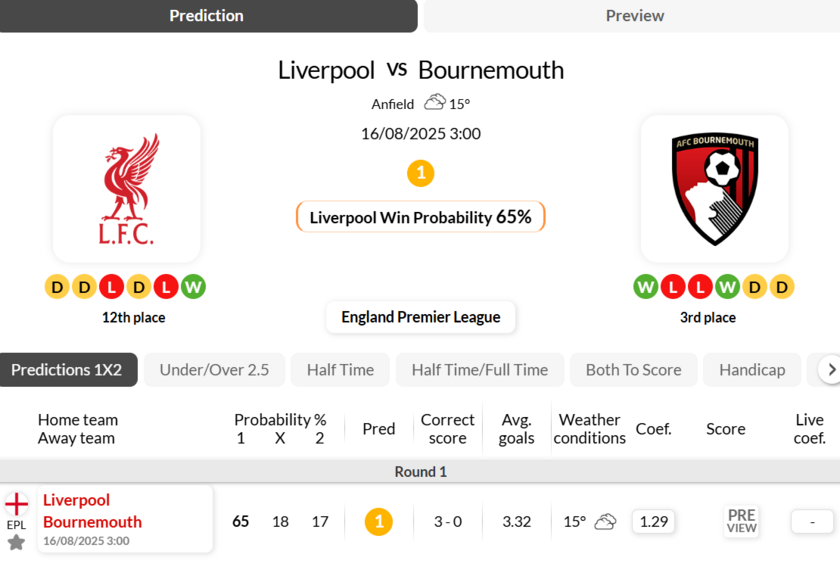The width and height of the screenshot is (840, 576).
Task: Click the weather cloud icon beside Anfield
Action: 435,102
